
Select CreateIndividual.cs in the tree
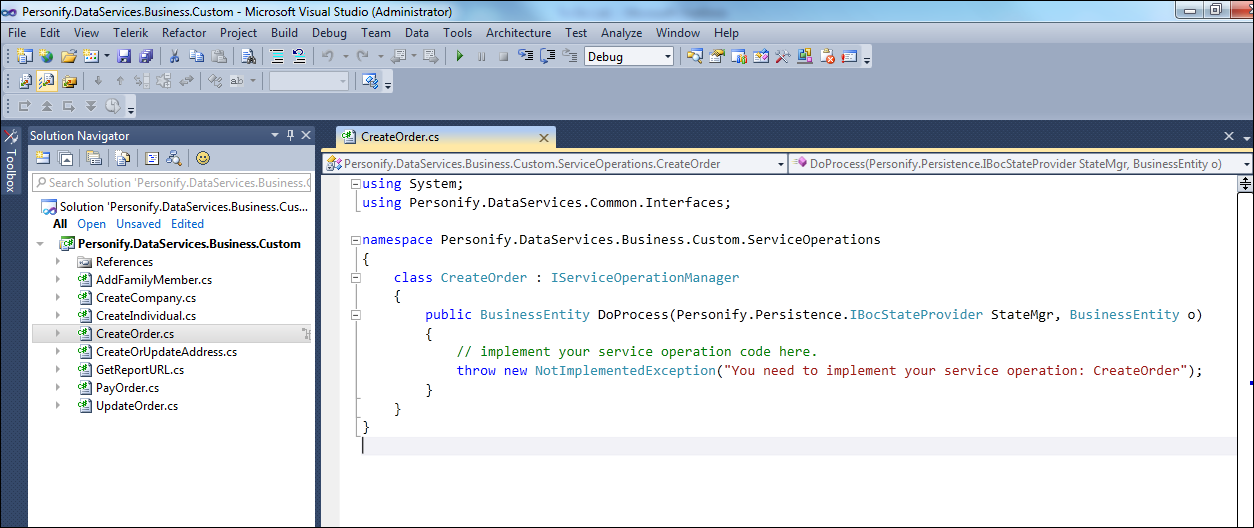coord(146,316)
